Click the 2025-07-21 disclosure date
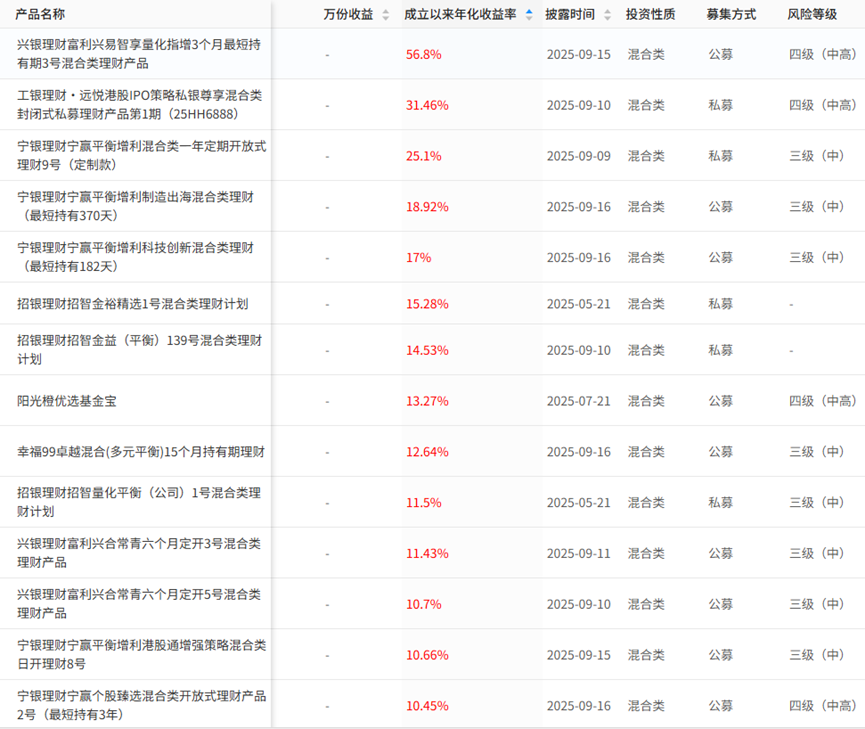Viewport: 865px width, 729px height. pos(579,401)
